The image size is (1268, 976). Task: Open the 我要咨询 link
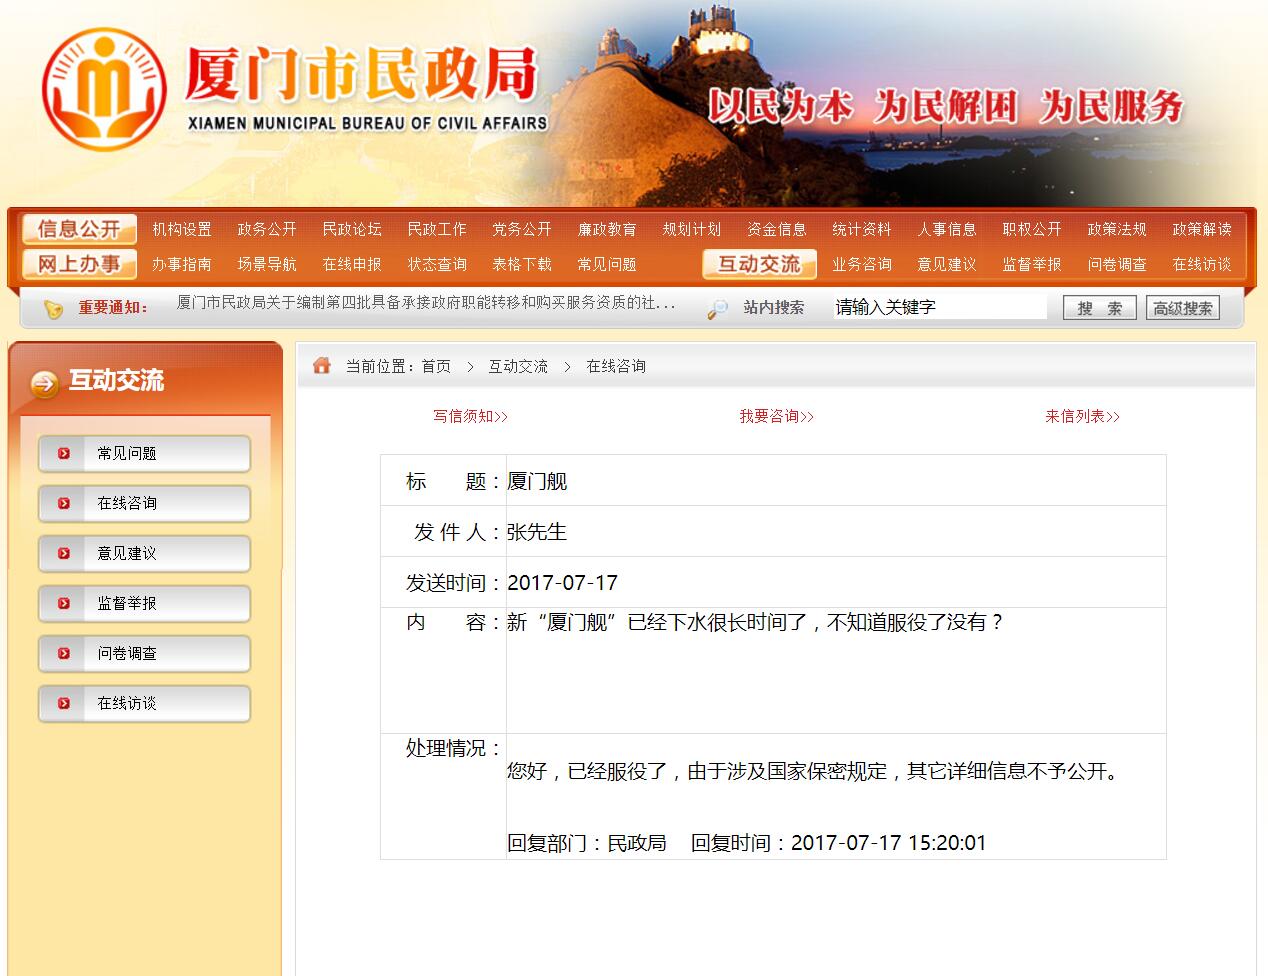[777, 417]
